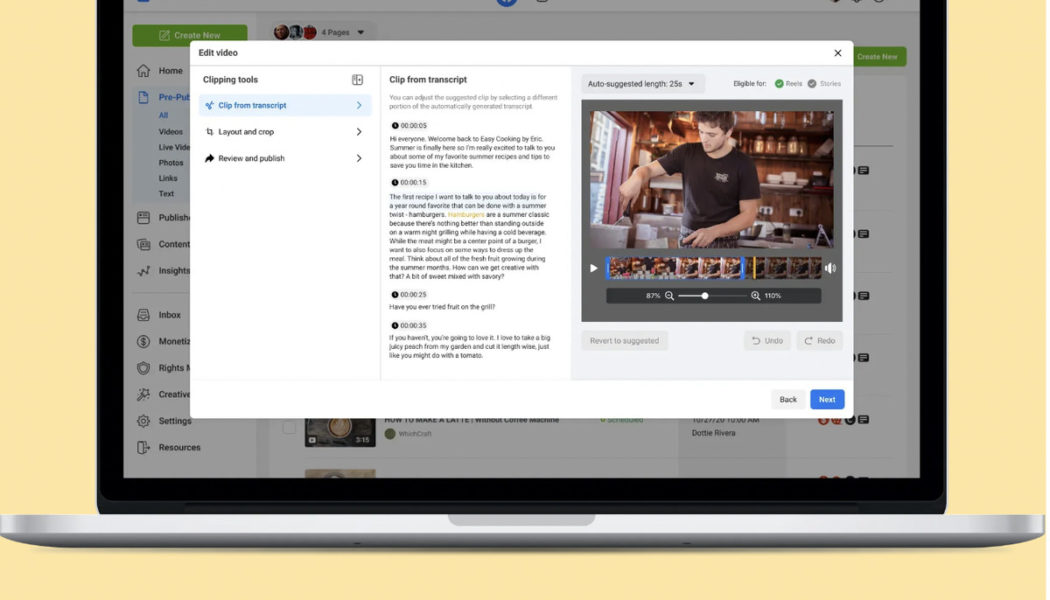Click the Next button
The image size is (1050, 600).
point(826,398)
